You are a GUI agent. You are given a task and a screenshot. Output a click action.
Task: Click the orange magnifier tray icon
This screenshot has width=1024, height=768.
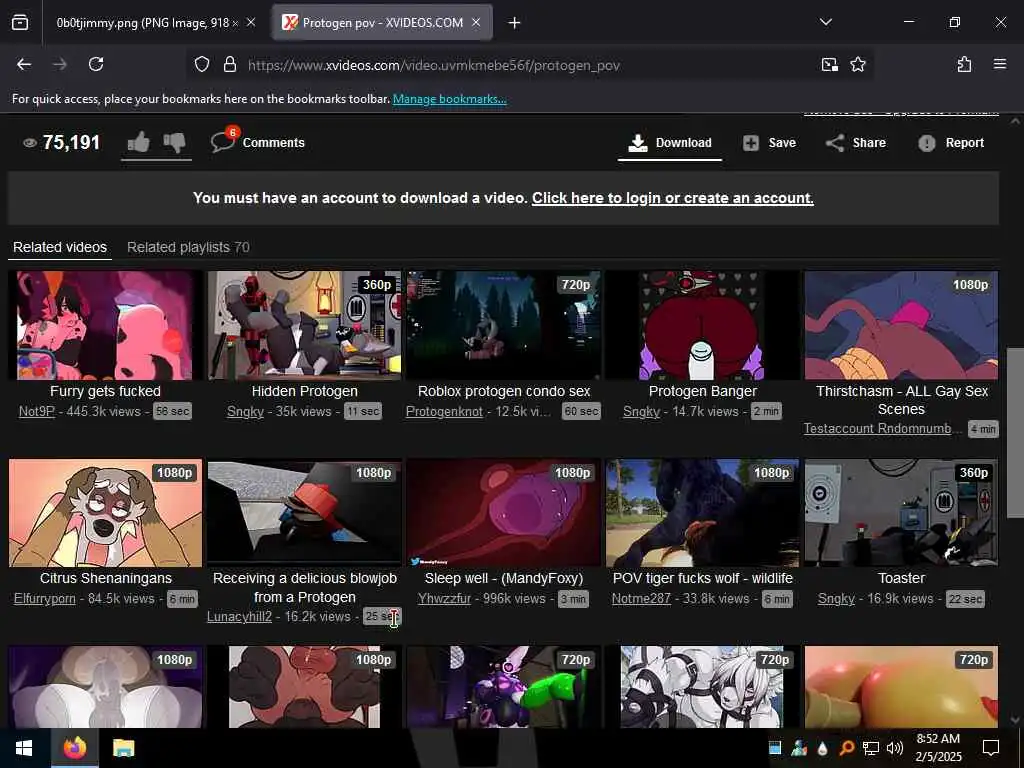tap(846, 748)
